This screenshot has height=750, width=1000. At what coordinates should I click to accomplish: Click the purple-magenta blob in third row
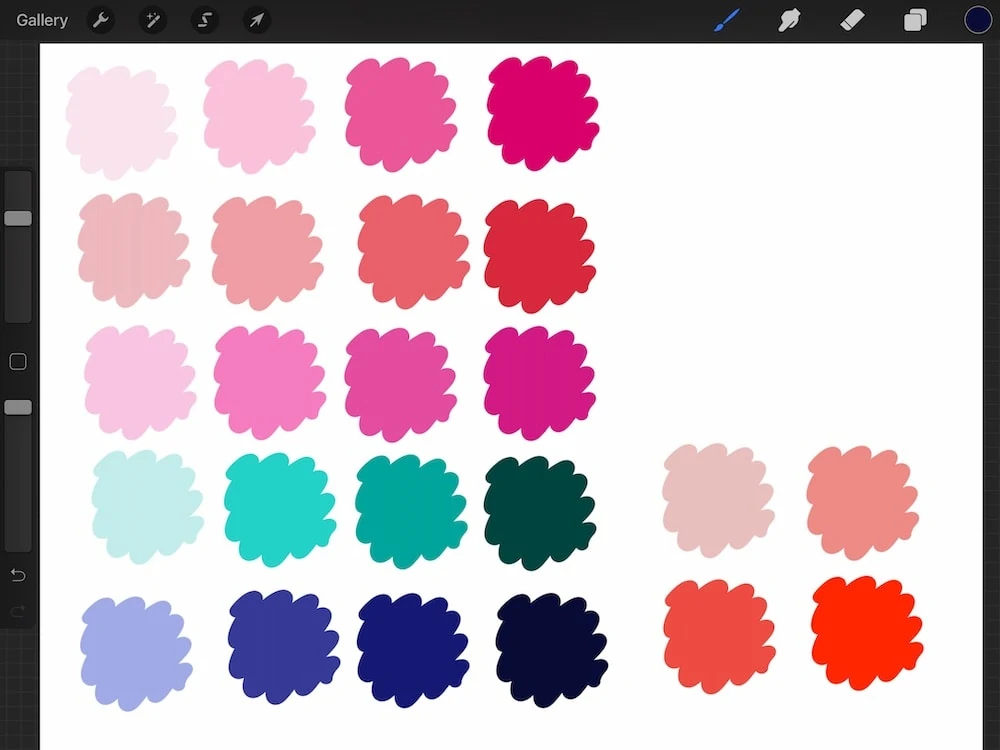(x=540, y=383)
